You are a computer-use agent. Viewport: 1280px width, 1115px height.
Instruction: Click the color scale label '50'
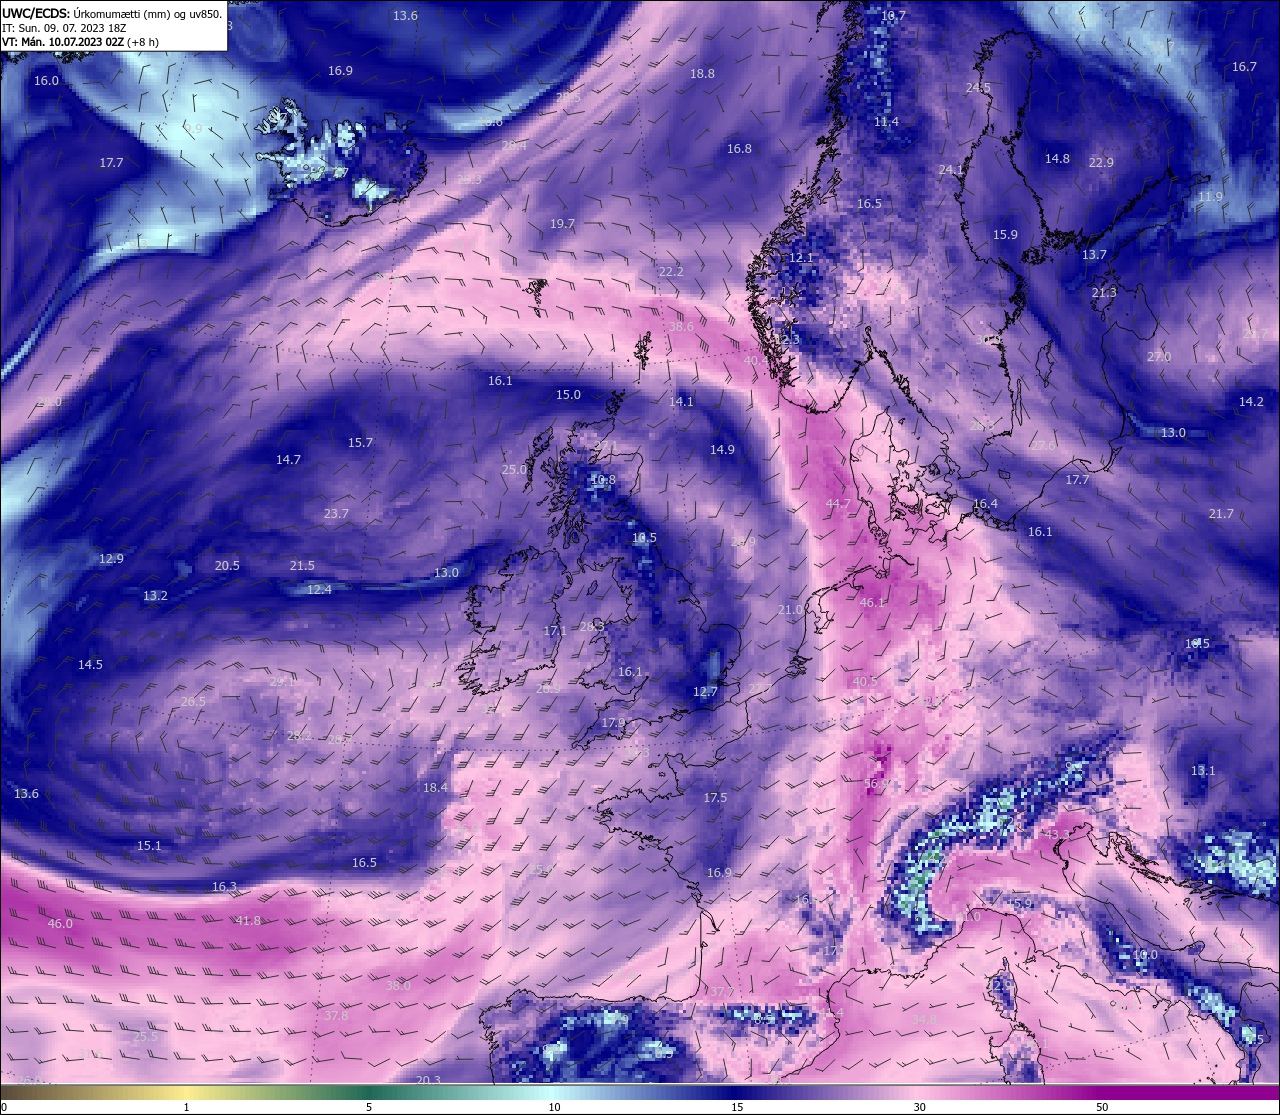[x=1102, y=1107]
